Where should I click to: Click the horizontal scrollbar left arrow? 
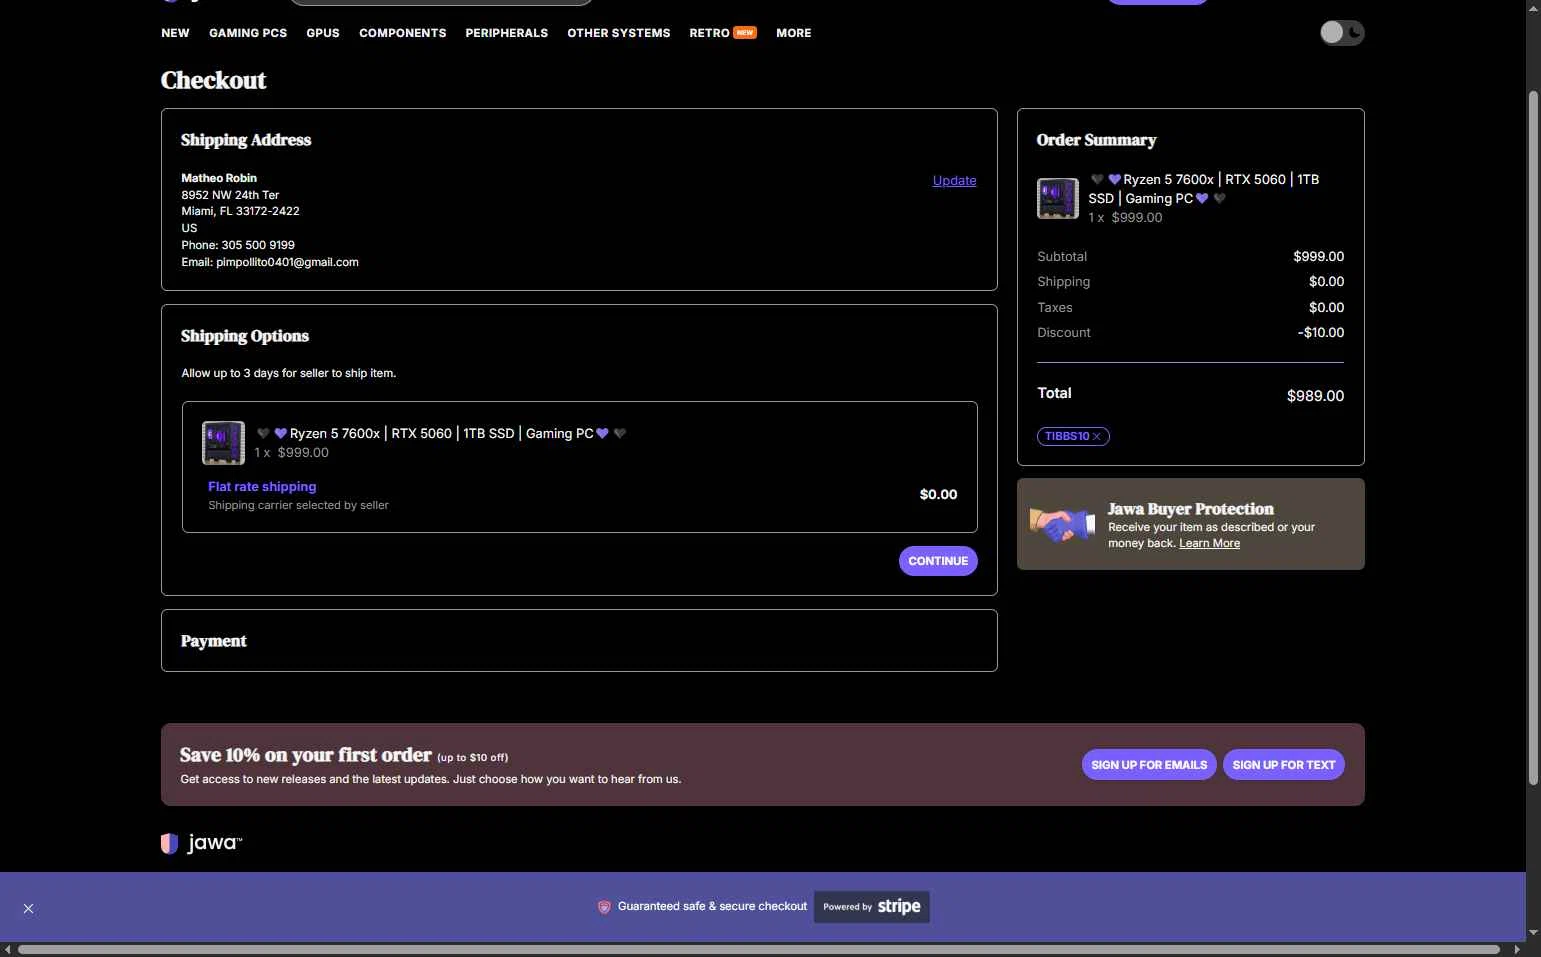tap(8, 949)
